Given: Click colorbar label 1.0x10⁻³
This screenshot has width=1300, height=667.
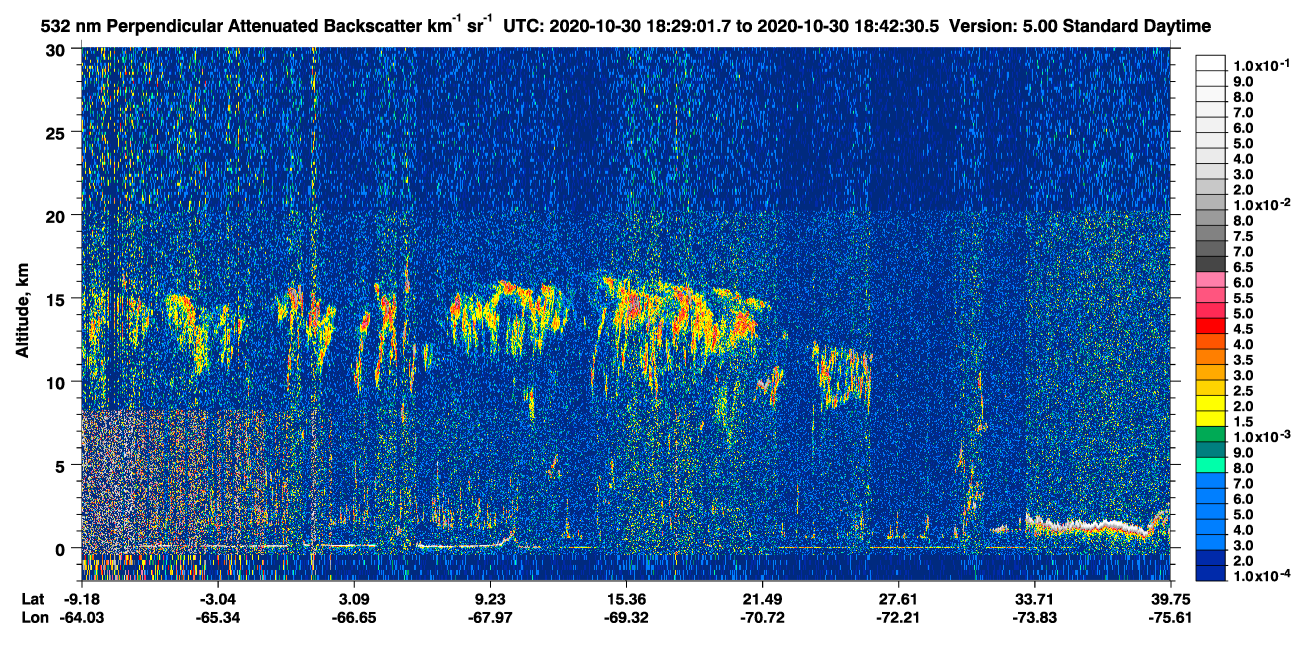Looking at the screenshot, I should (x=1260, y=437).
